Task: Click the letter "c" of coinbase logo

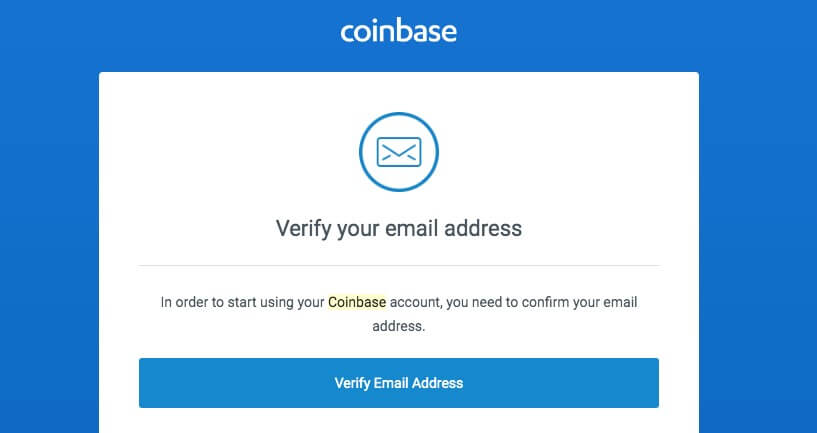Action: (348, 33)
